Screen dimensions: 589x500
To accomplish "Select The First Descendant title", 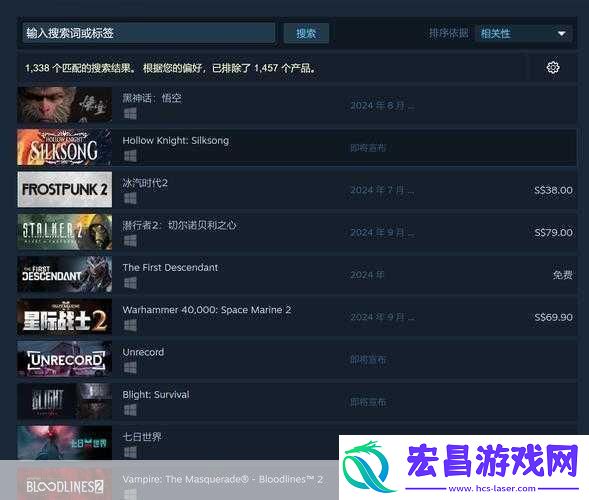I will point(170,267).
